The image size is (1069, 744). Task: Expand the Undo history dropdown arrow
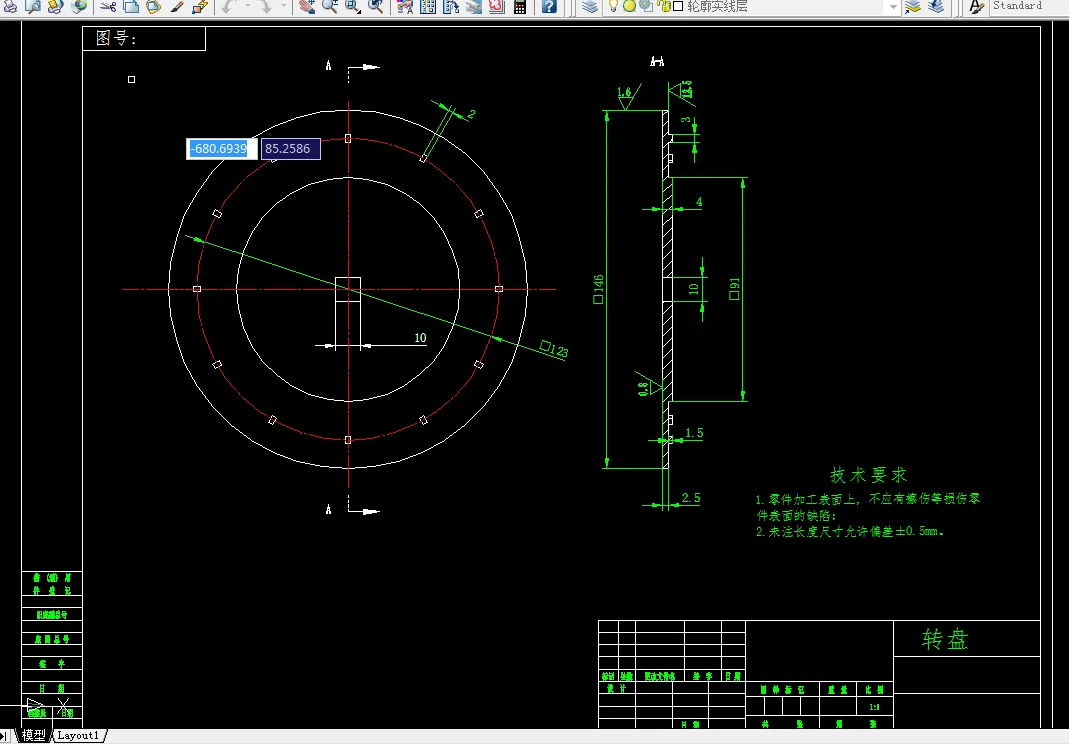point(247,6)
